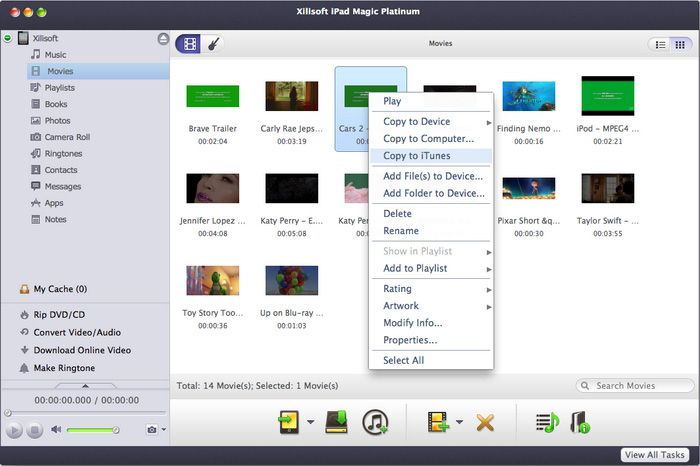Open the Copy to Device dropdown arrow
Screen dimensions: 700x466
(311, 422)
